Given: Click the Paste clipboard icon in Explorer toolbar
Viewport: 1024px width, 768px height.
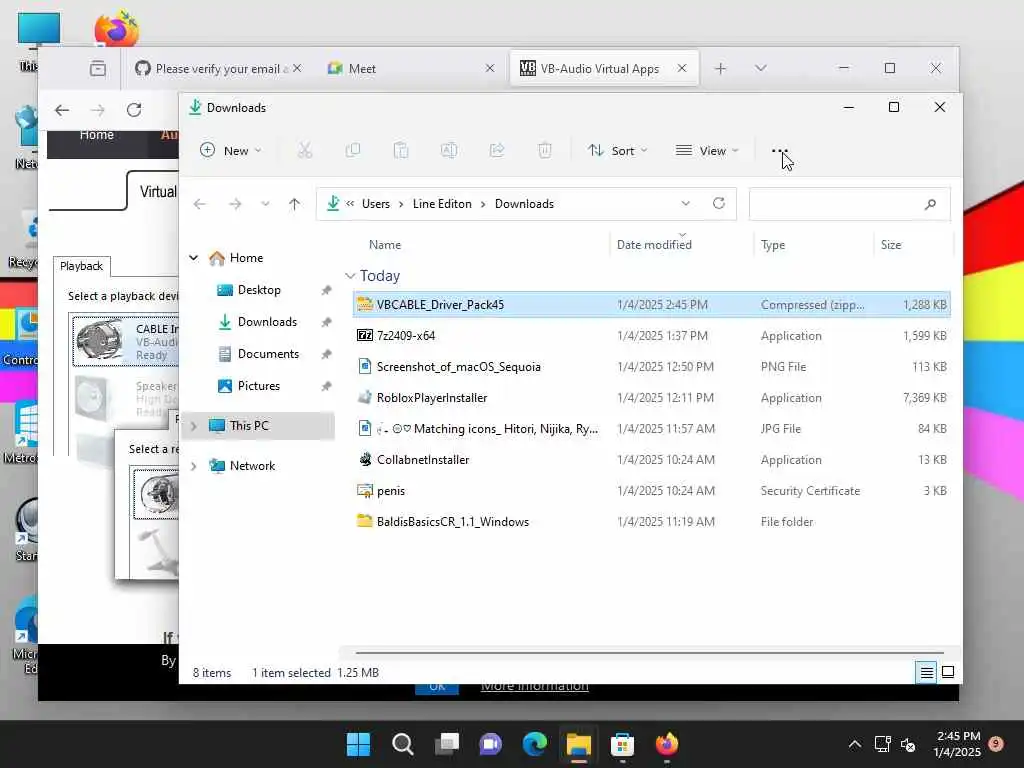Looking at the screenshot, I should (400, 151).
